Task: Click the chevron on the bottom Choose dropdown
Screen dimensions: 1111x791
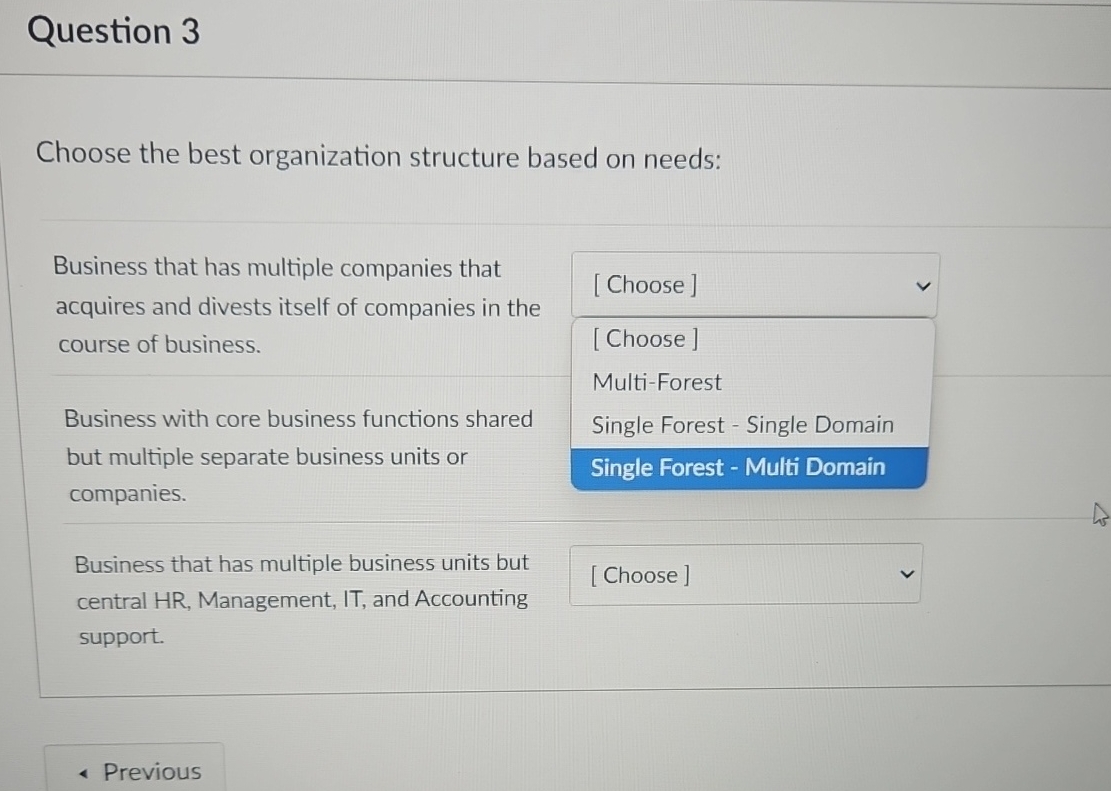Action: point(906,573)
